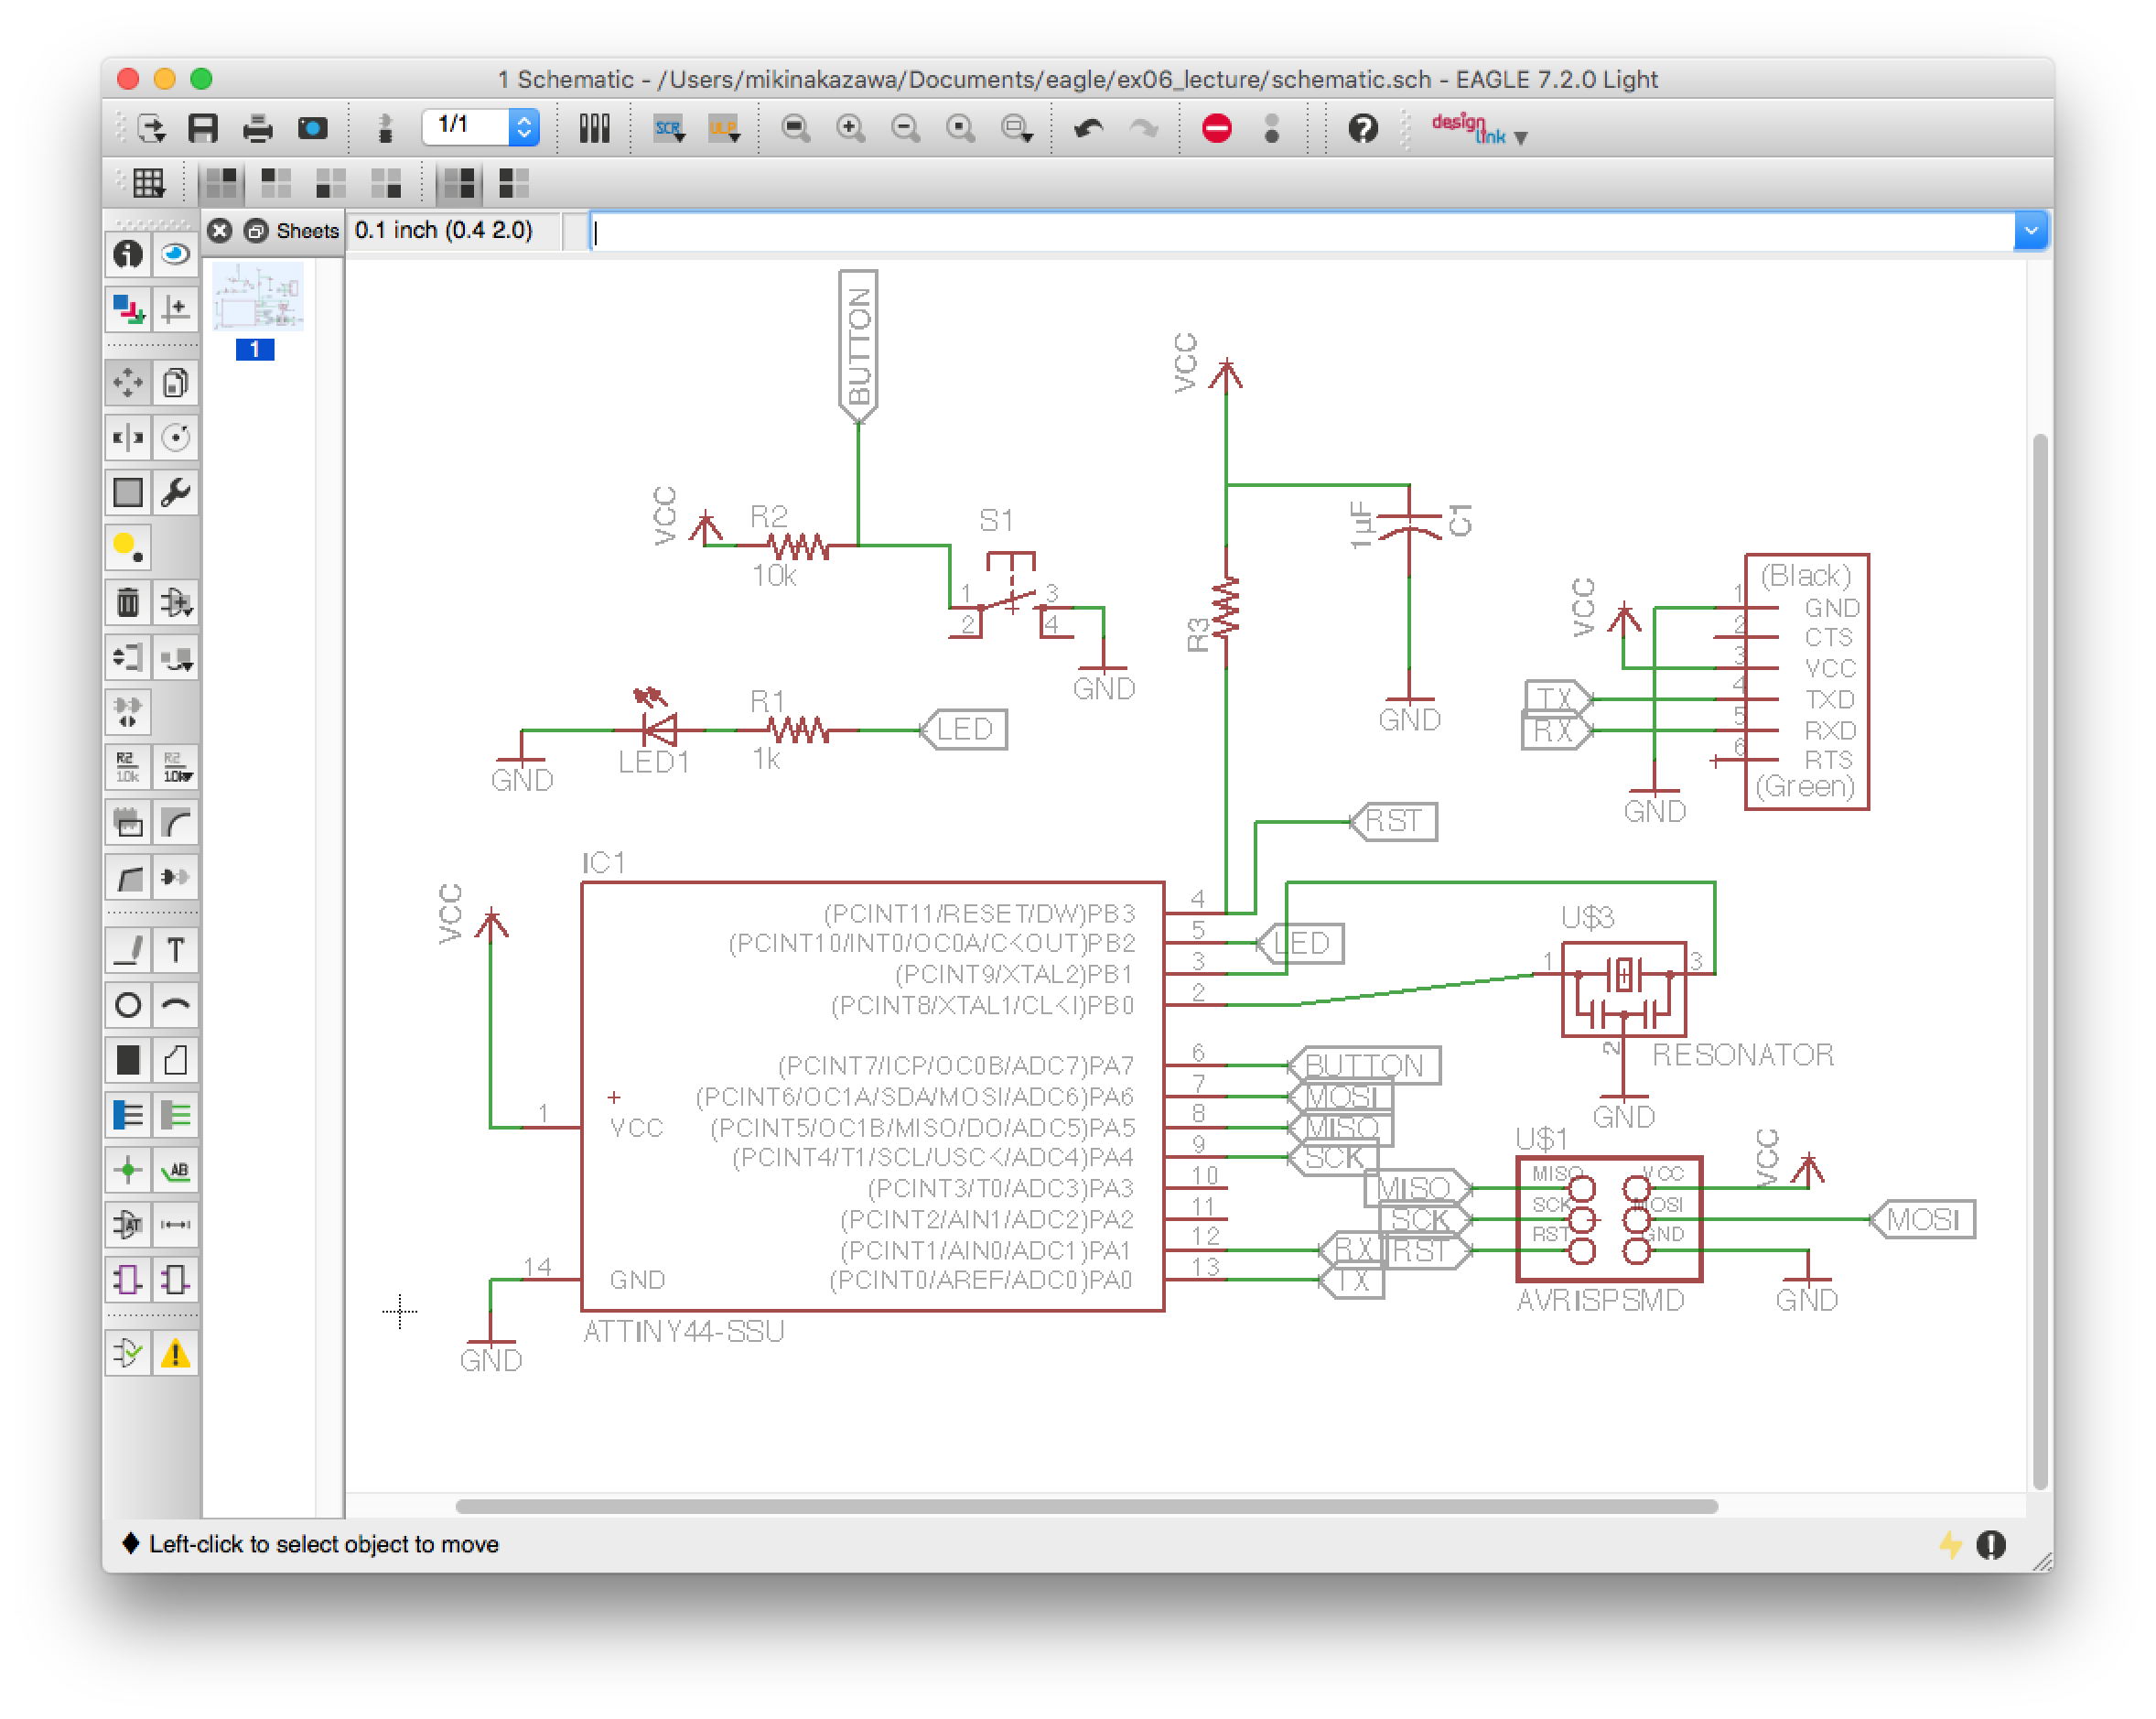The image size is (2156, 1719).
Task: Select the Smash tool
Action: 128,822
